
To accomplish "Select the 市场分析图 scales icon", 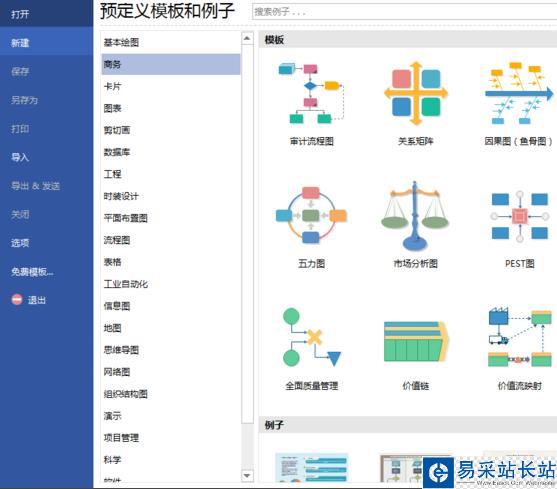I will click(415, 216).
